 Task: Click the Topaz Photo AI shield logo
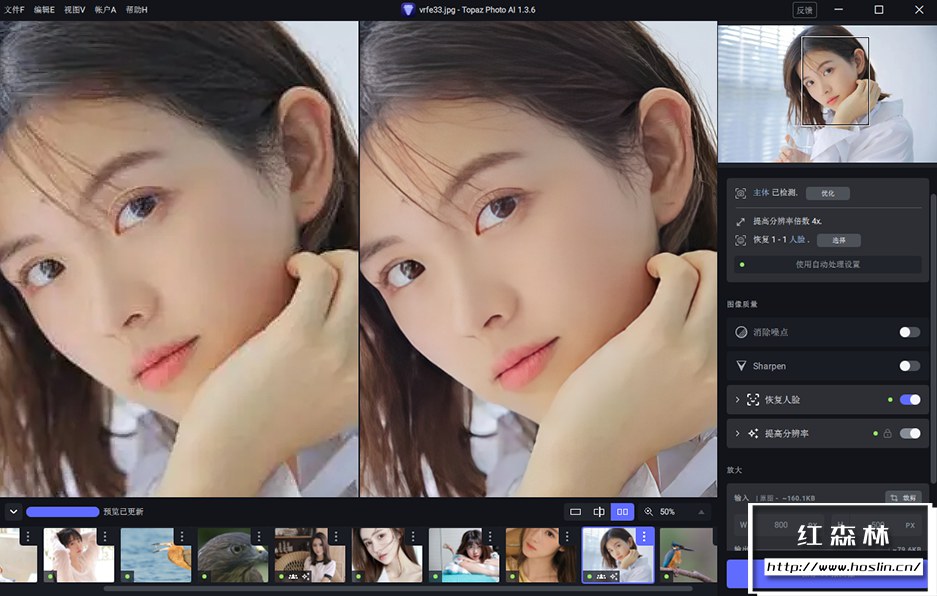[x=408, y=9]
